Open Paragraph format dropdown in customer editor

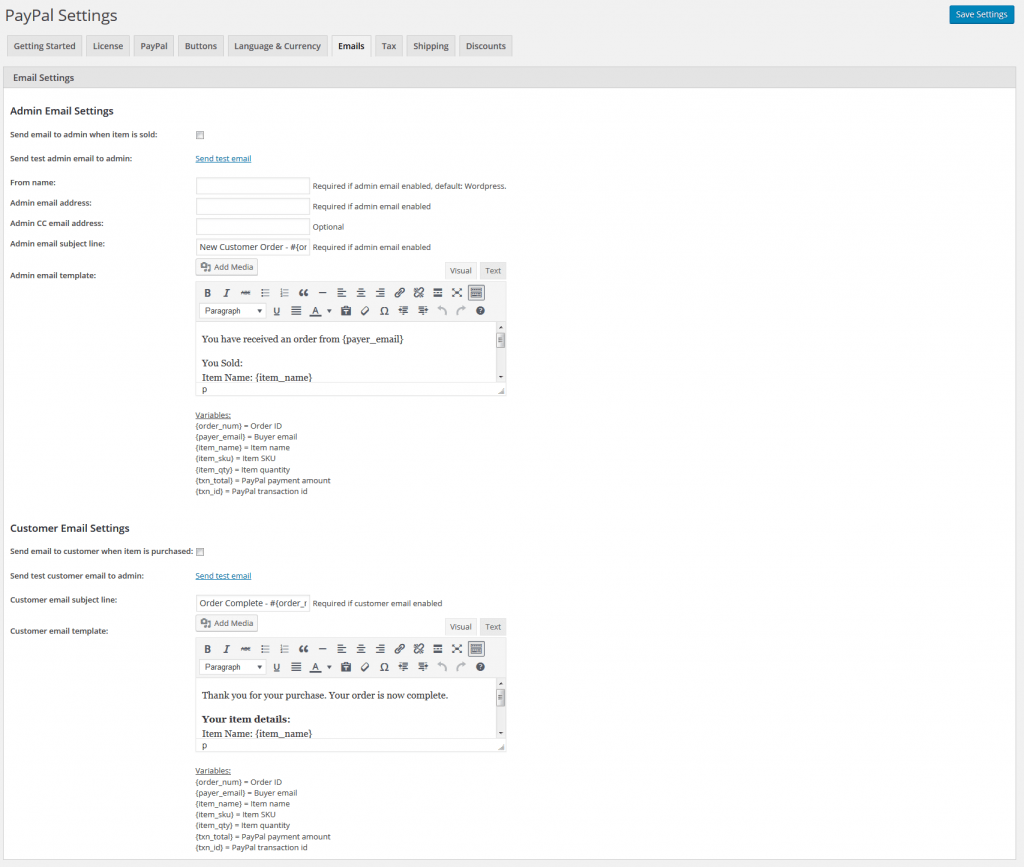point(232,667)
